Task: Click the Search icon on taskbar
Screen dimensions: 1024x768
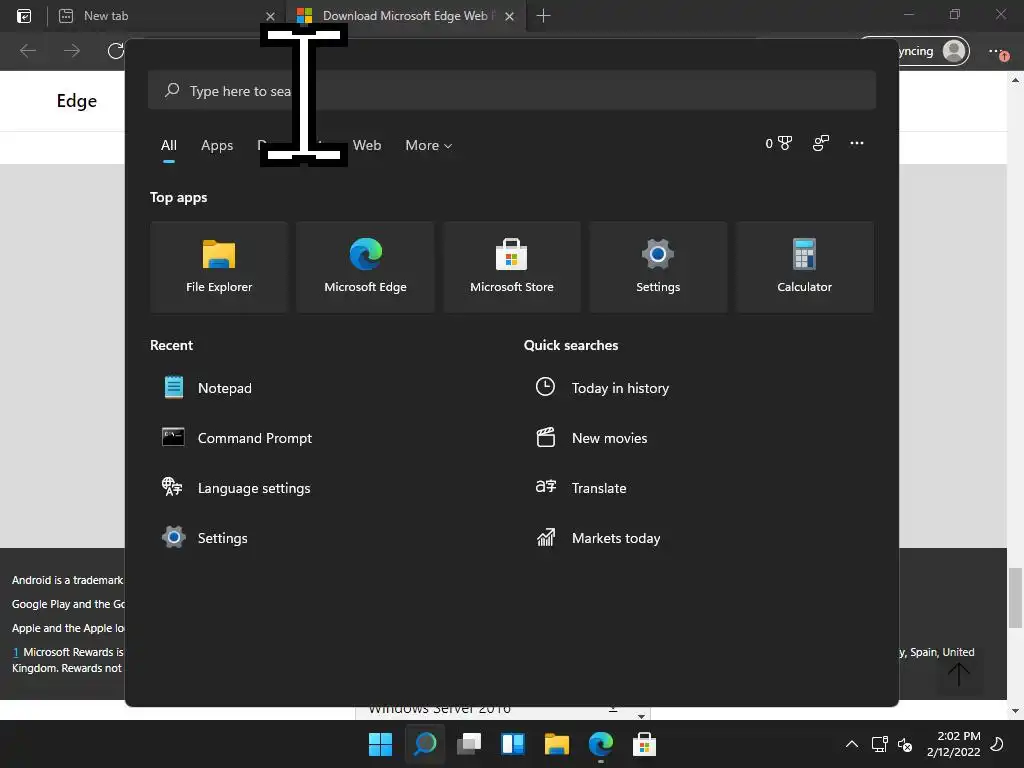Action: click(x=424, y=744)
